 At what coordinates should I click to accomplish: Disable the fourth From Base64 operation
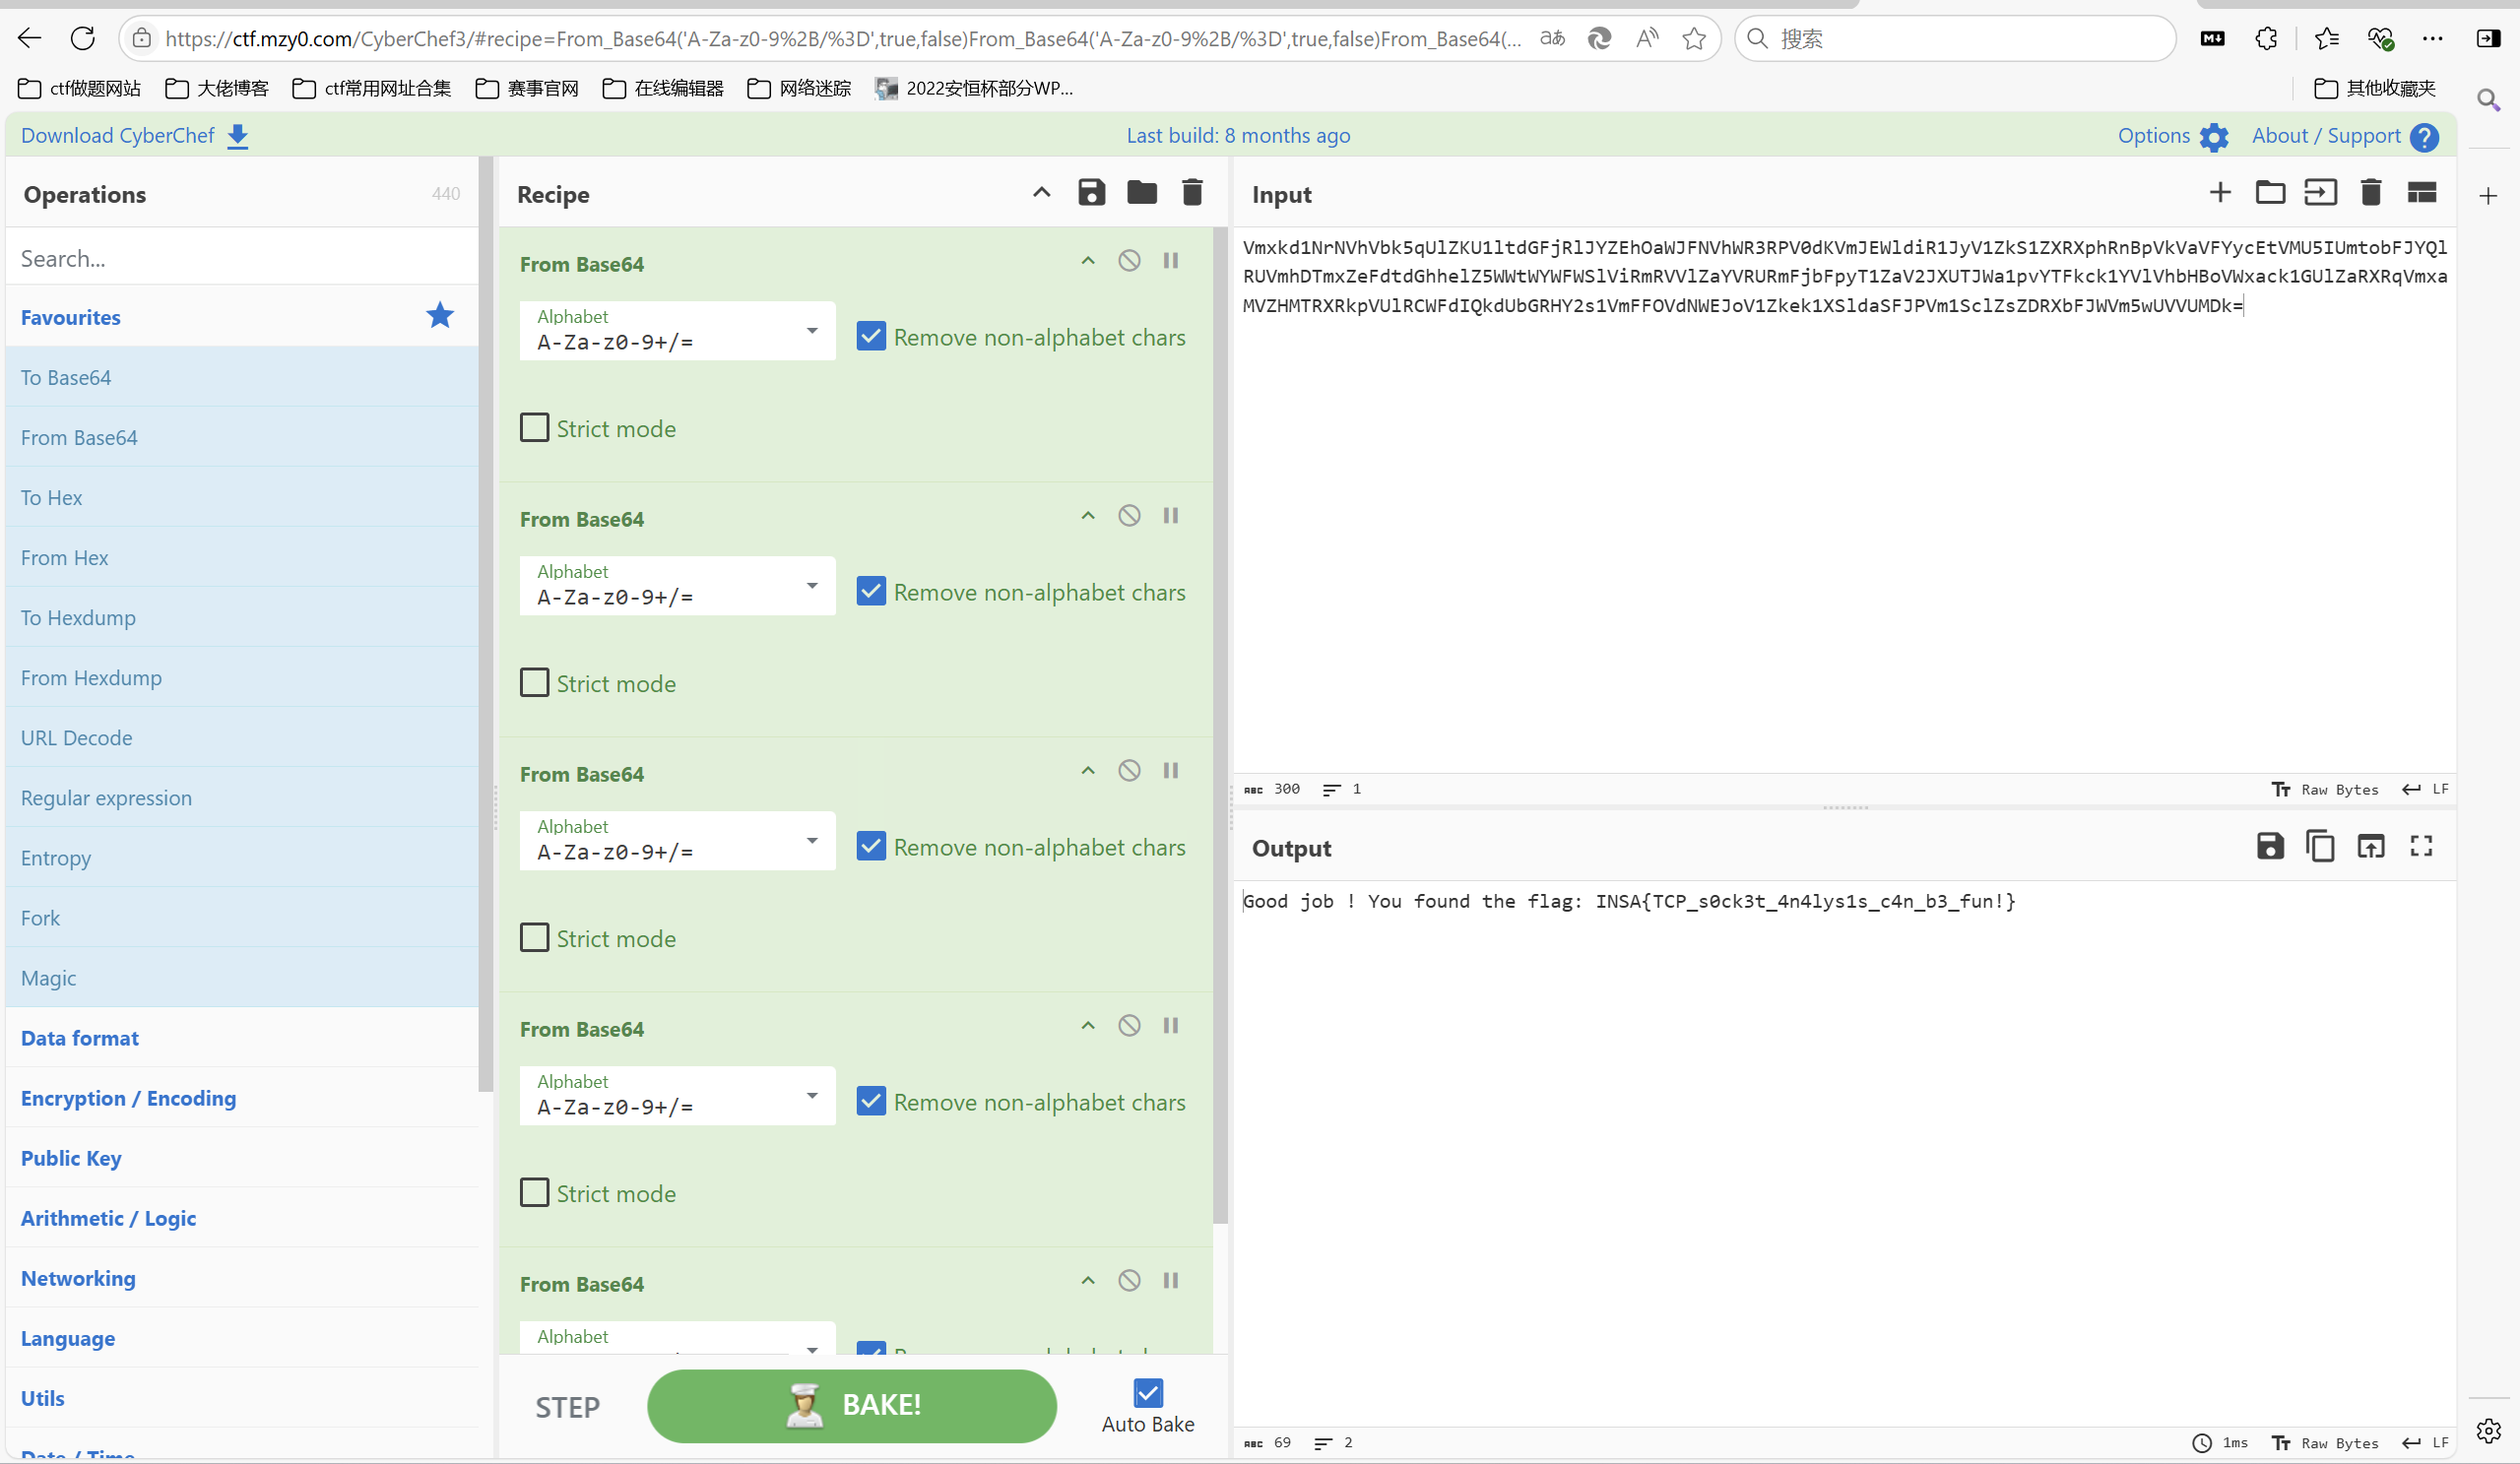coord(1129,1026)
